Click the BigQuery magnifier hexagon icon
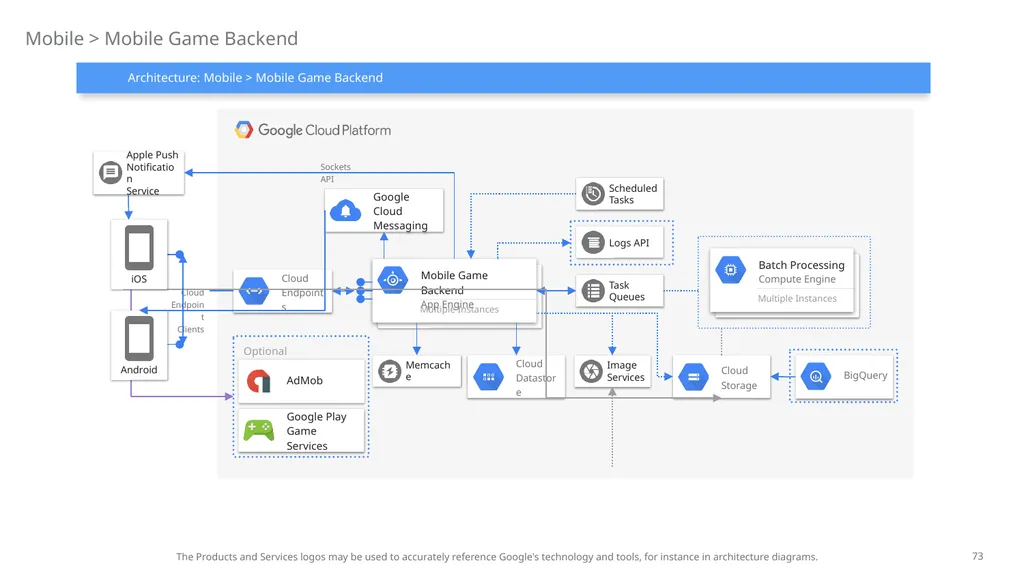 [816, 376]
